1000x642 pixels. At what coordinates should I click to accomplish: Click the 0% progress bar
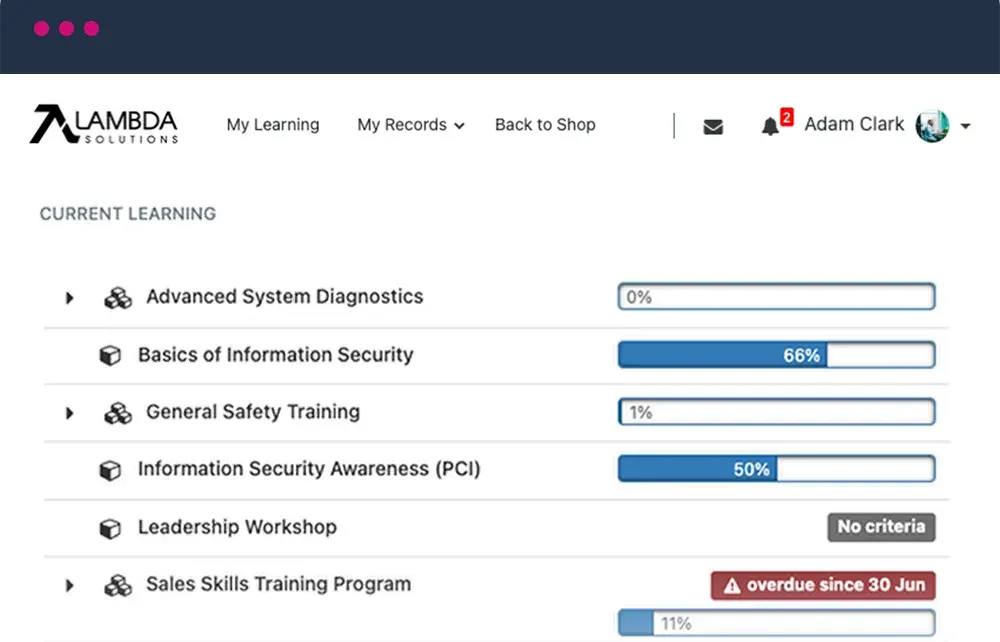click(777, 296)
